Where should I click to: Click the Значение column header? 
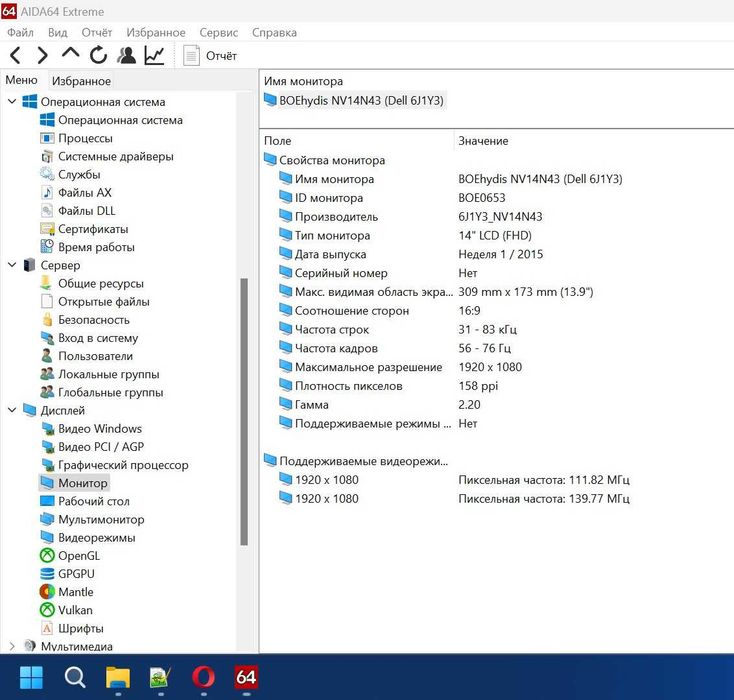coord(483,140)
